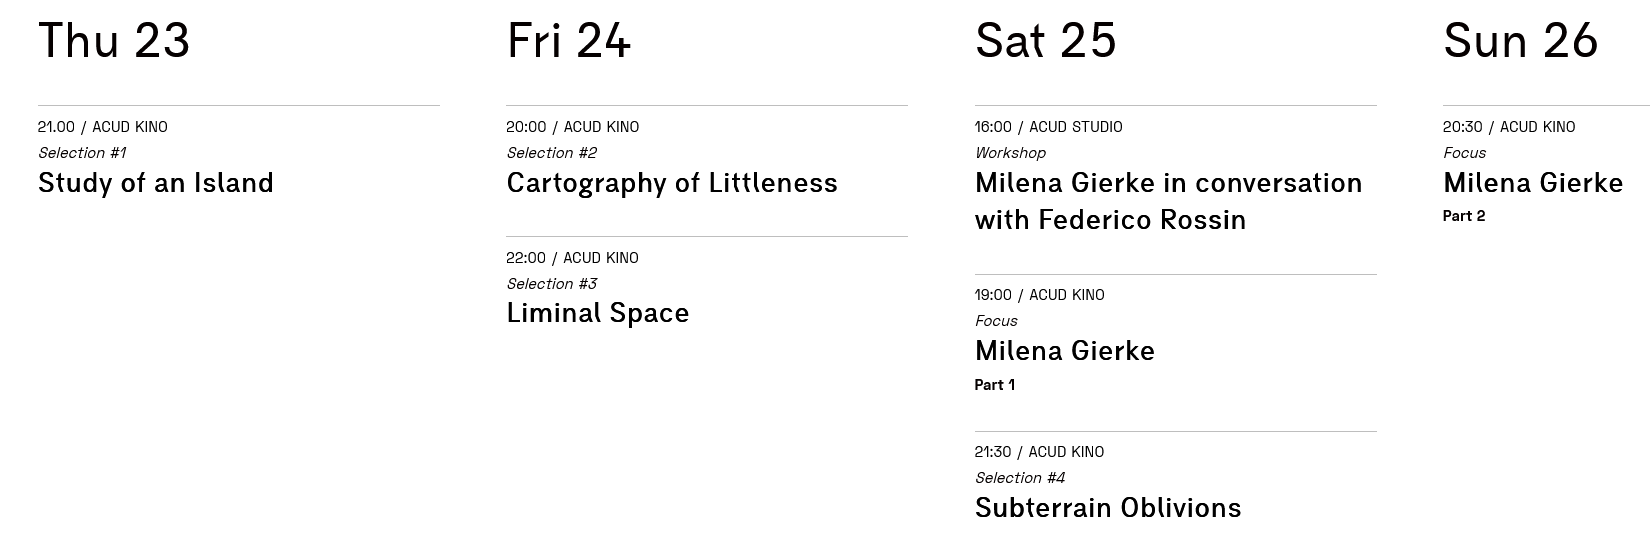1650x553 pixels.
Task: Open the "Study of an Island" screening
Action: coord(155,183)
